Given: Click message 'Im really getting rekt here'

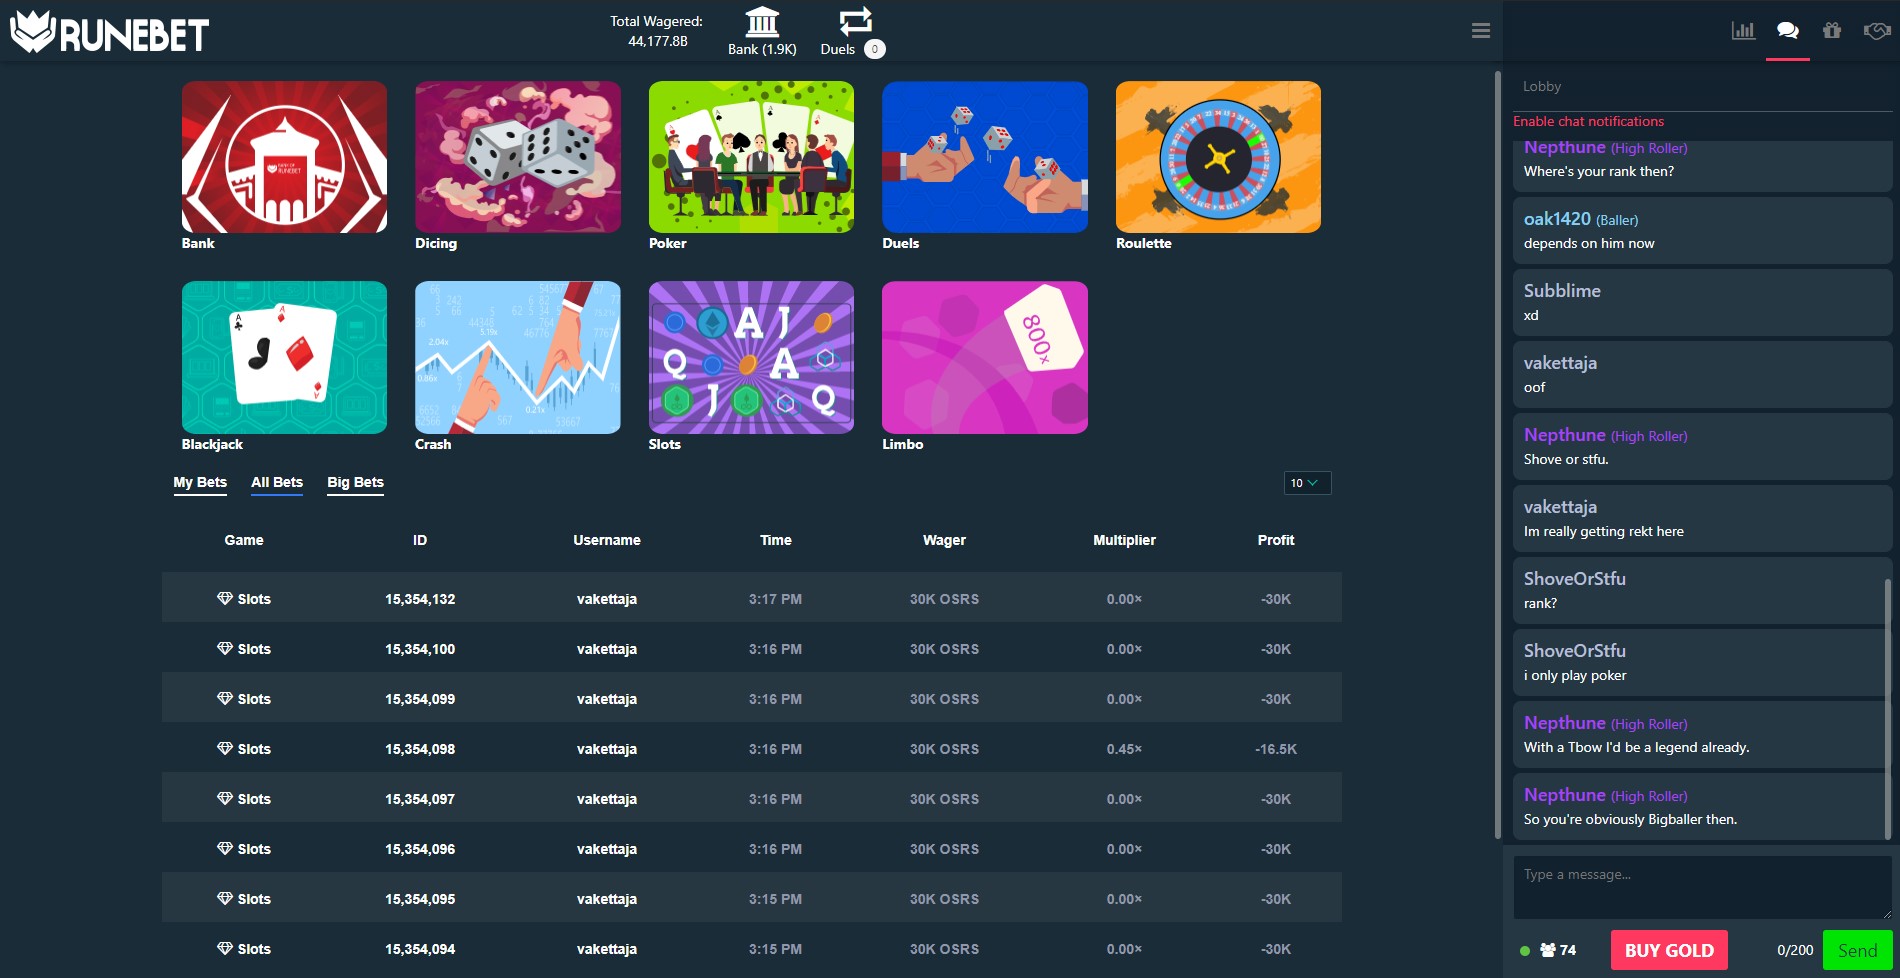Looking at the screenshot, I should coord(1603,531).
